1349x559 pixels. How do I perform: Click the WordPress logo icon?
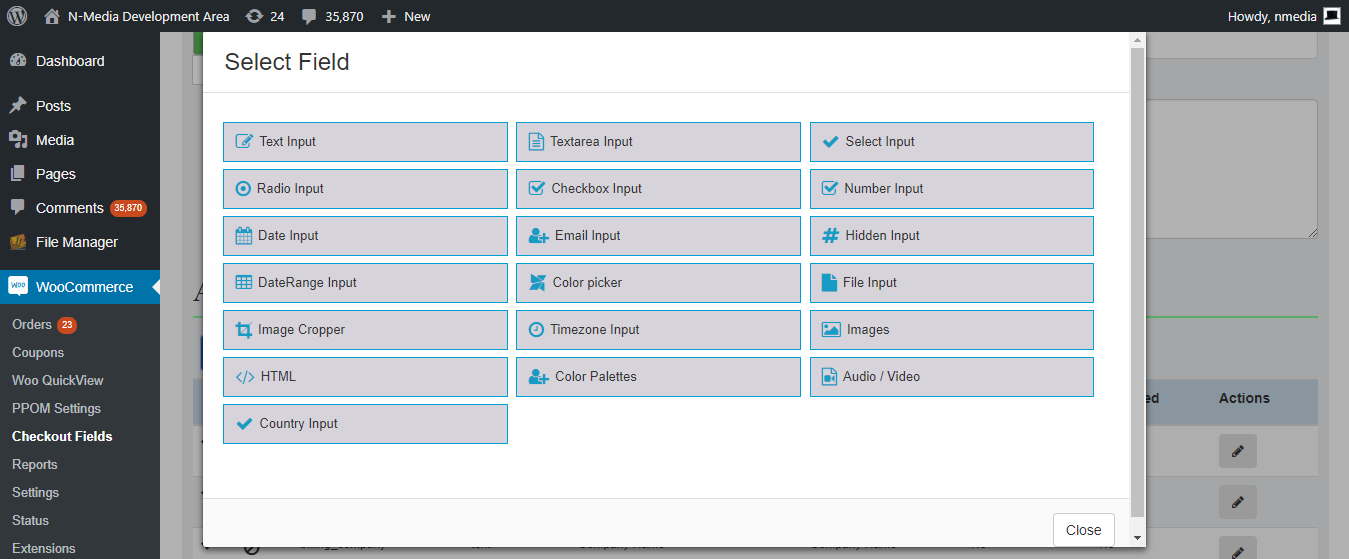click(17, 16)
